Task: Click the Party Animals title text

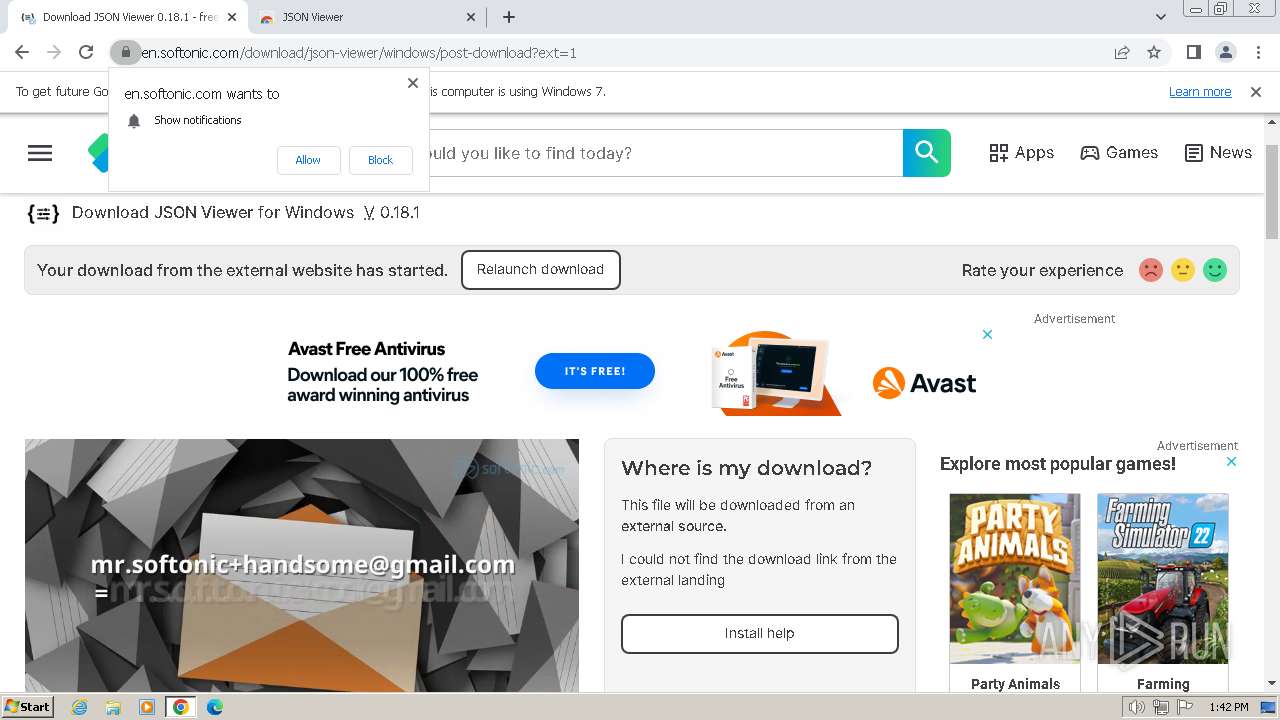Action: (x=1015, y=684)
